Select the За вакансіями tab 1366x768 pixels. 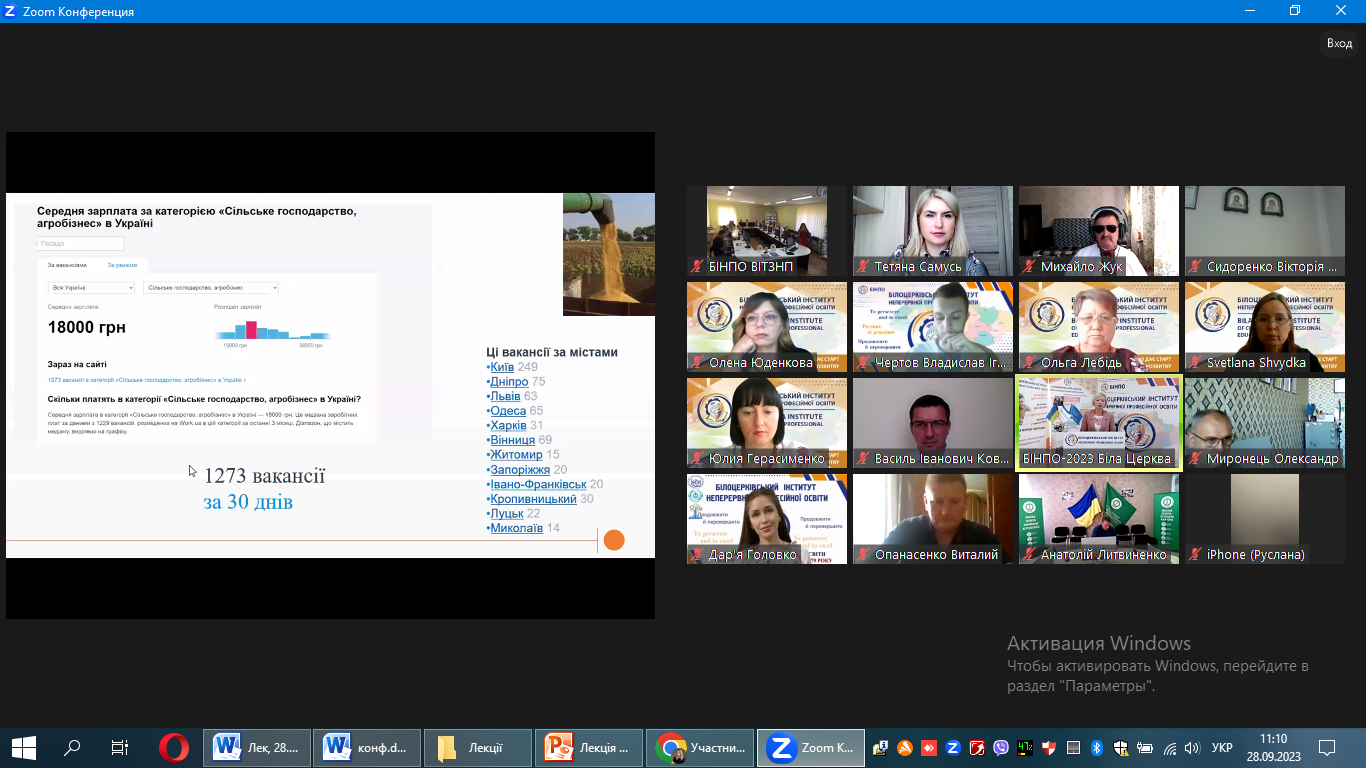pos(67,265)
